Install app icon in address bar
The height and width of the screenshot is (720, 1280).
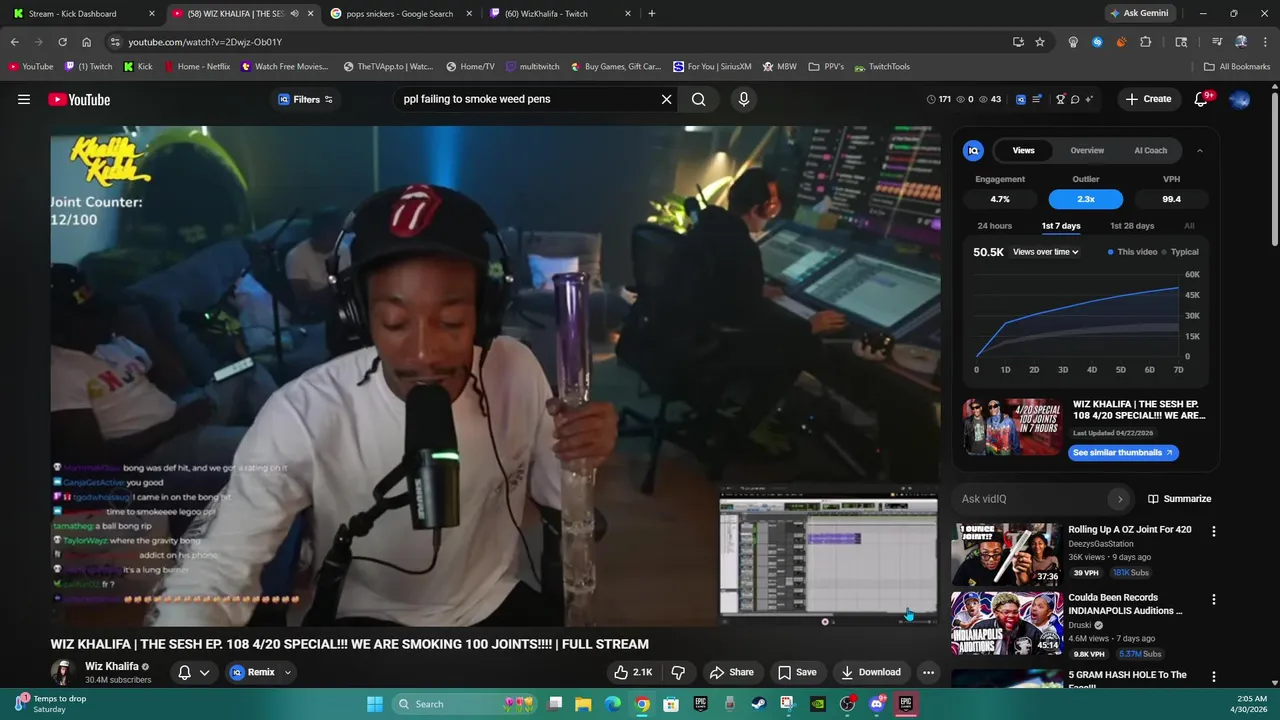click(x=1018, y=42)
